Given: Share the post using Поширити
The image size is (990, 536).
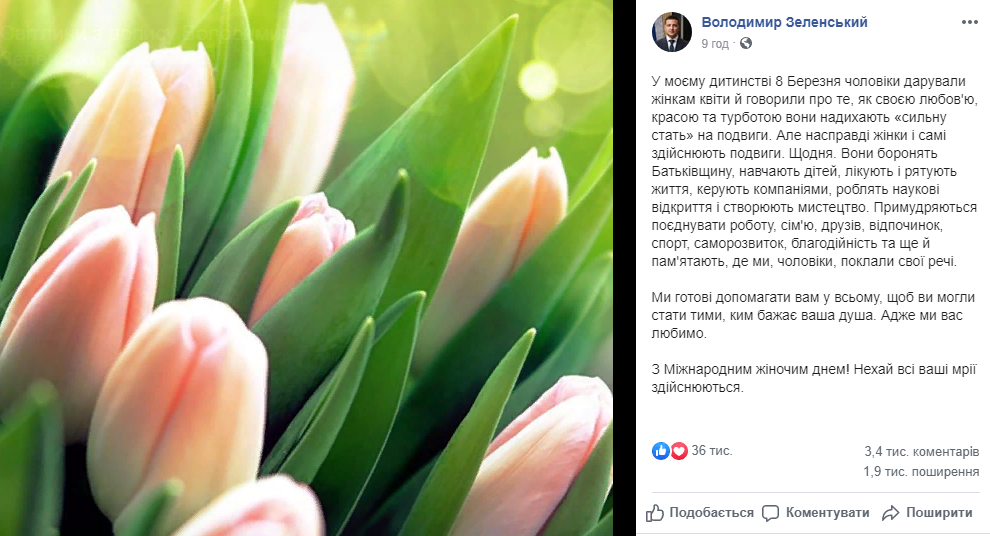Looking at the screenshot, I should [939, 513].
